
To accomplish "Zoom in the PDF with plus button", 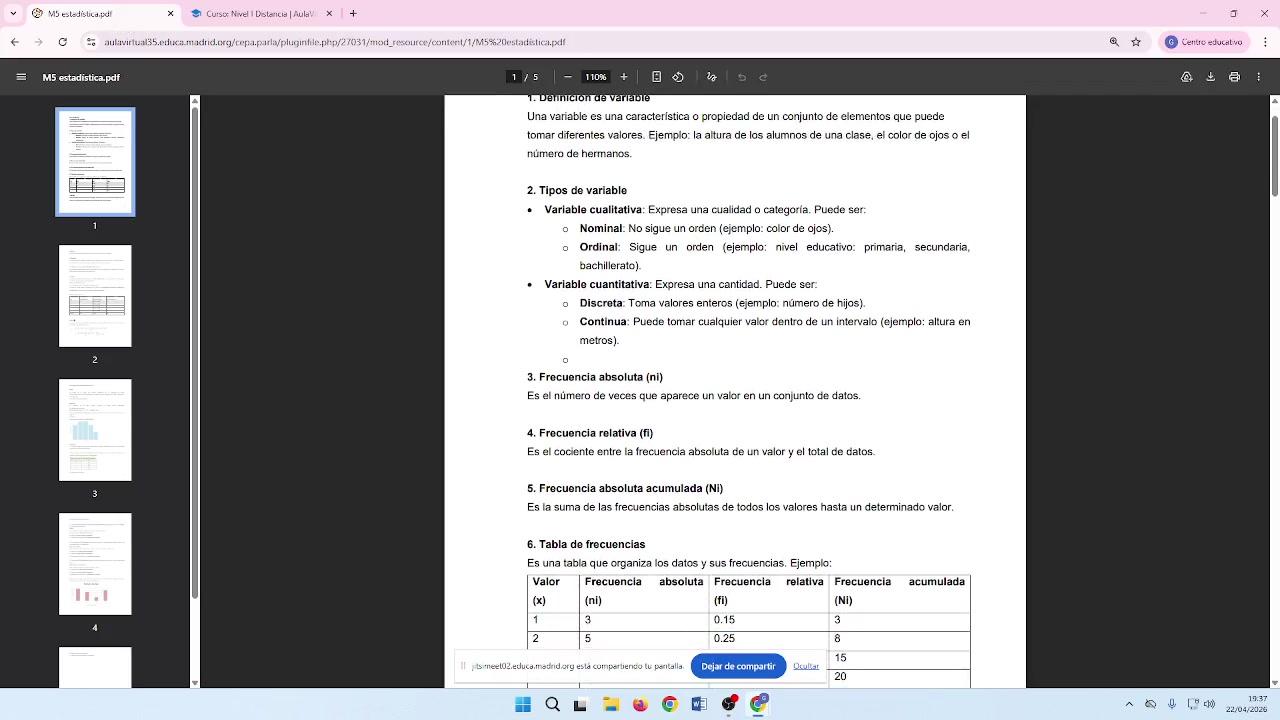I will point(624,77).
